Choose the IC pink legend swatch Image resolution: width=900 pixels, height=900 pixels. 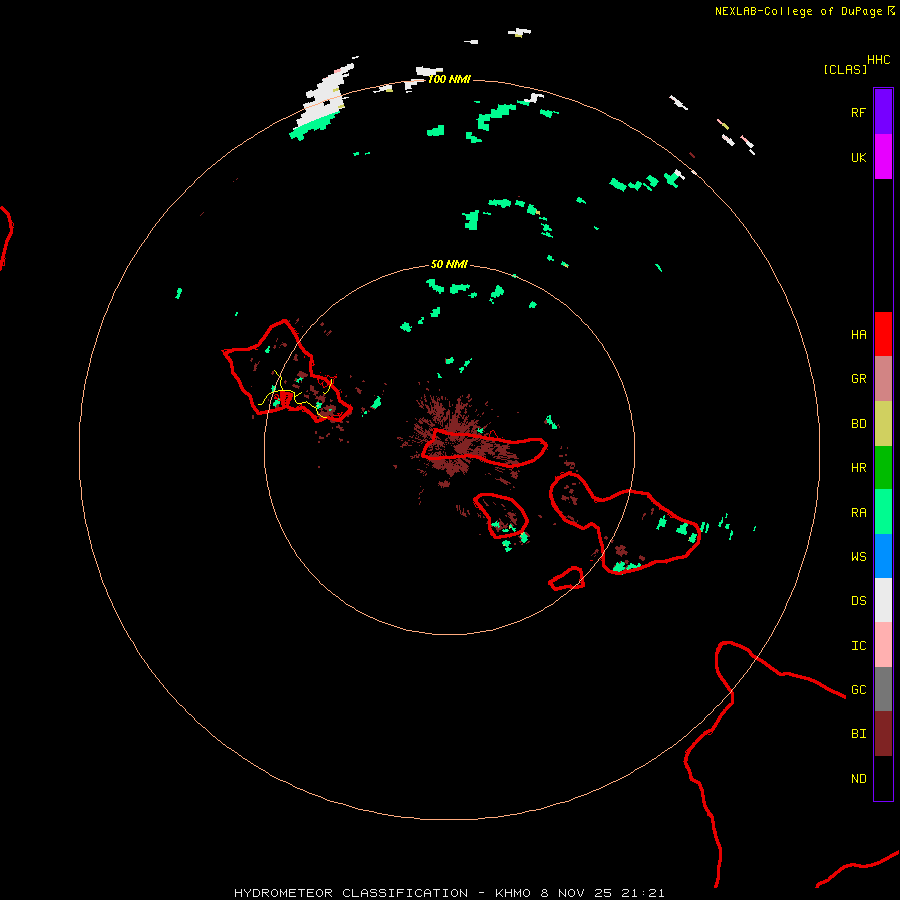click(883, 645)
